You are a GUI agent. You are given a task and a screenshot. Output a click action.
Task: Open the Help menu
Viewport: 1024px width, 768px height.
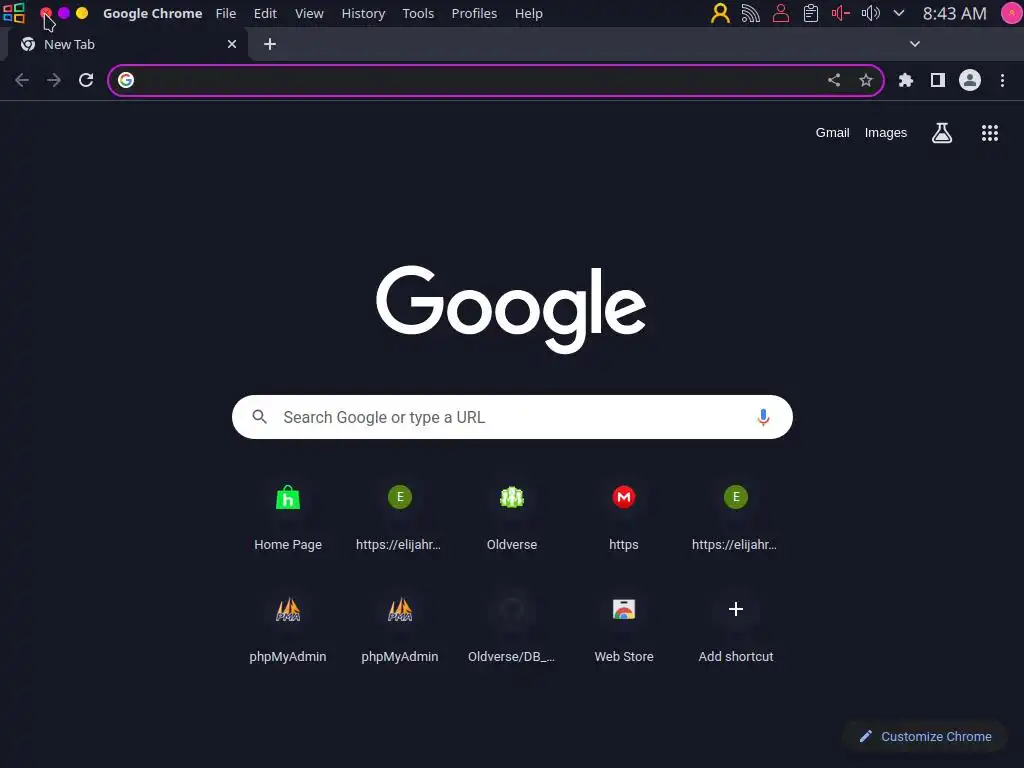coord(528,13)
